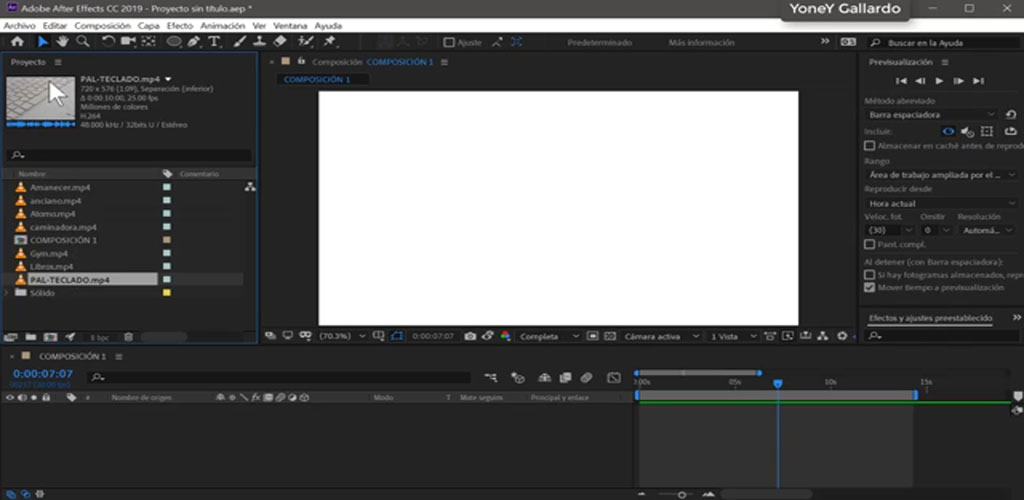This screenshot has width=1024, height=500.
Task: Select the Pen tool
Action: (x=193, y=42)
